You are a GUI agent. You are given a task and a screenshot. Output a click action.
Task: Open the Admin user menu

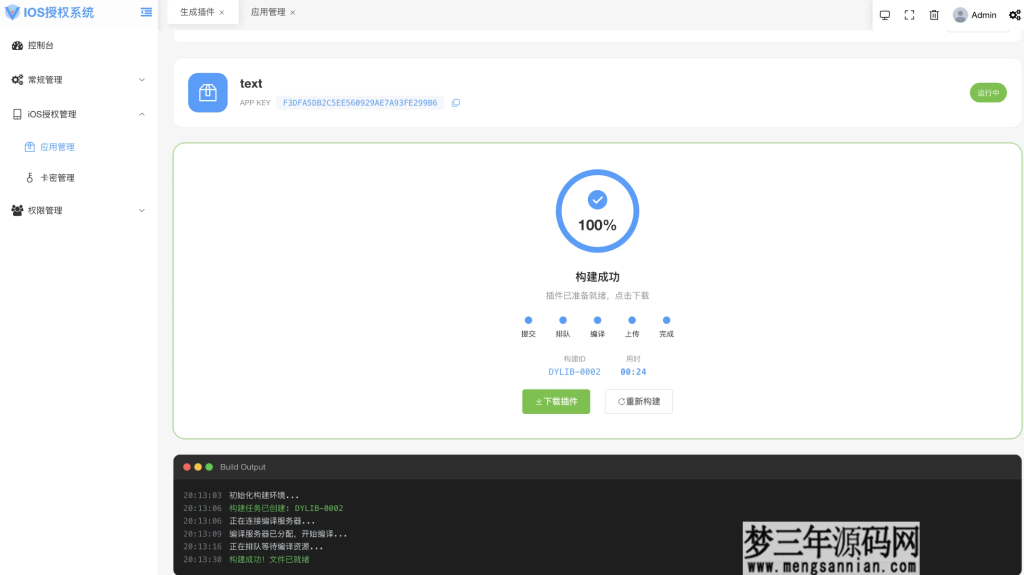point(974,15)
